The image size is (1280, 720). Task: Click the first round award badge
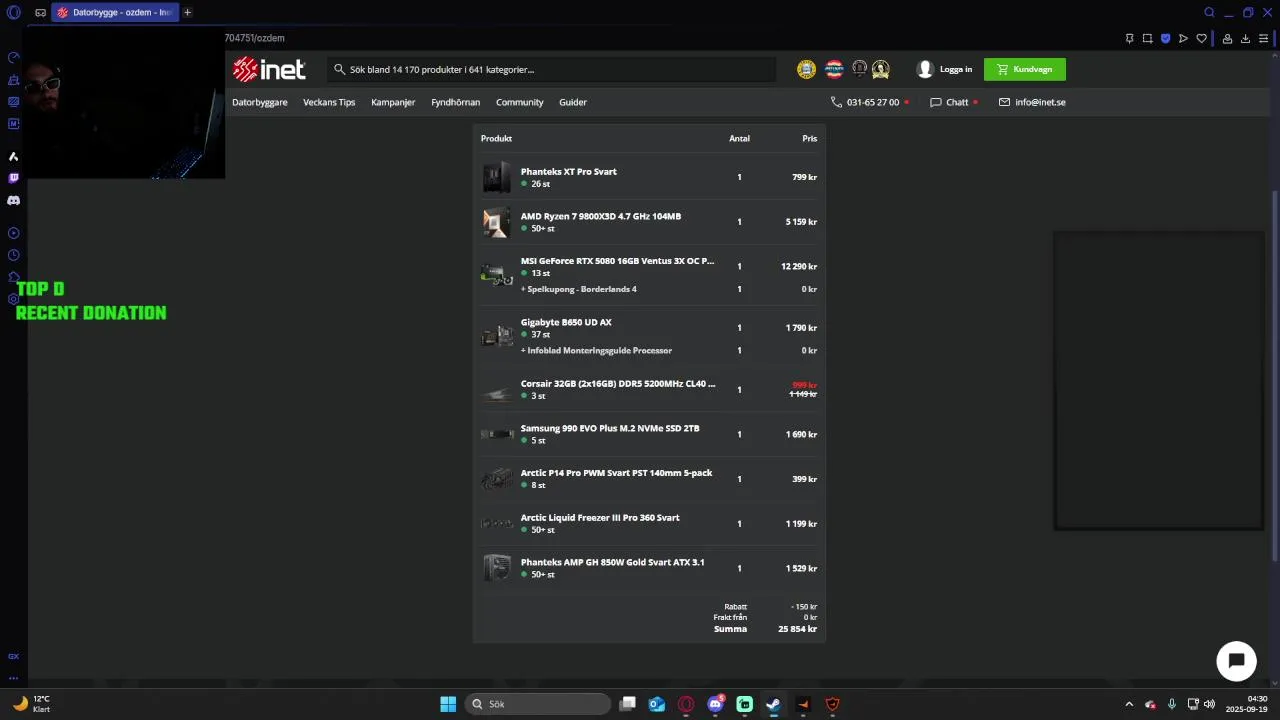(806, 69)
